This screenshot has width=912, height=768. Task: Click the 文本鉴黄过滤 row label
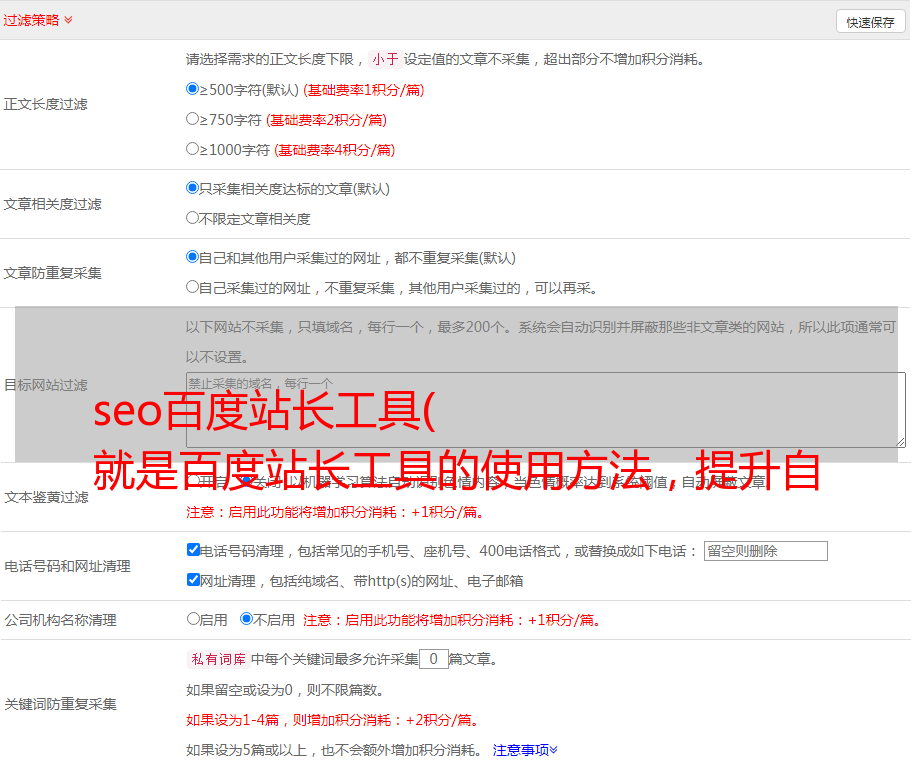[x=47, y=497]
